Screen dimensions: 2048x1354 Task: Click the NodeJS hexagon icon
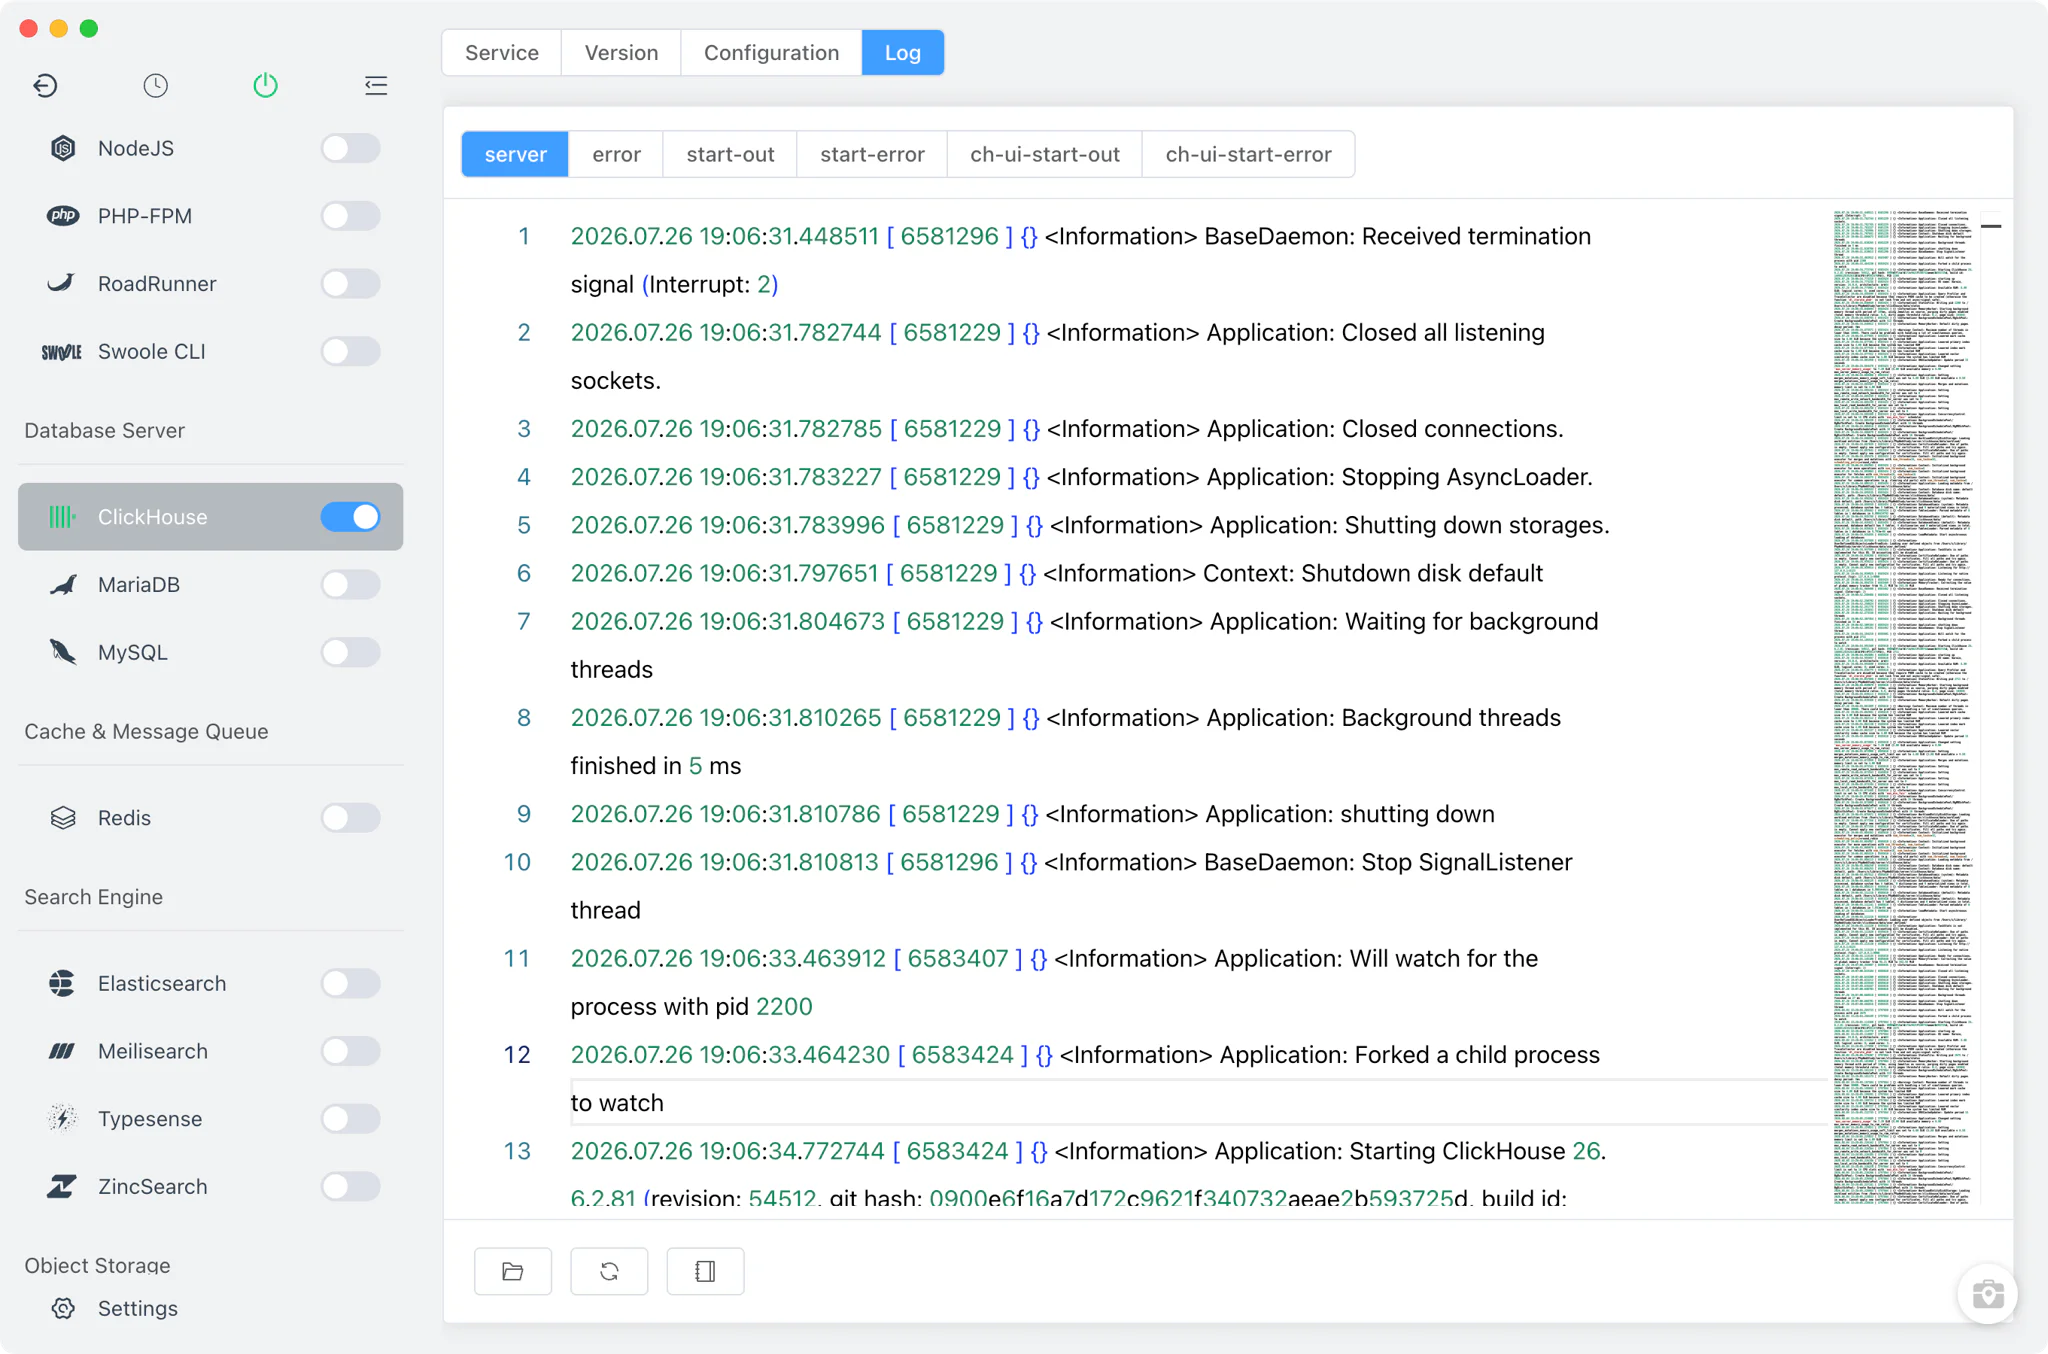coord(63,148)
